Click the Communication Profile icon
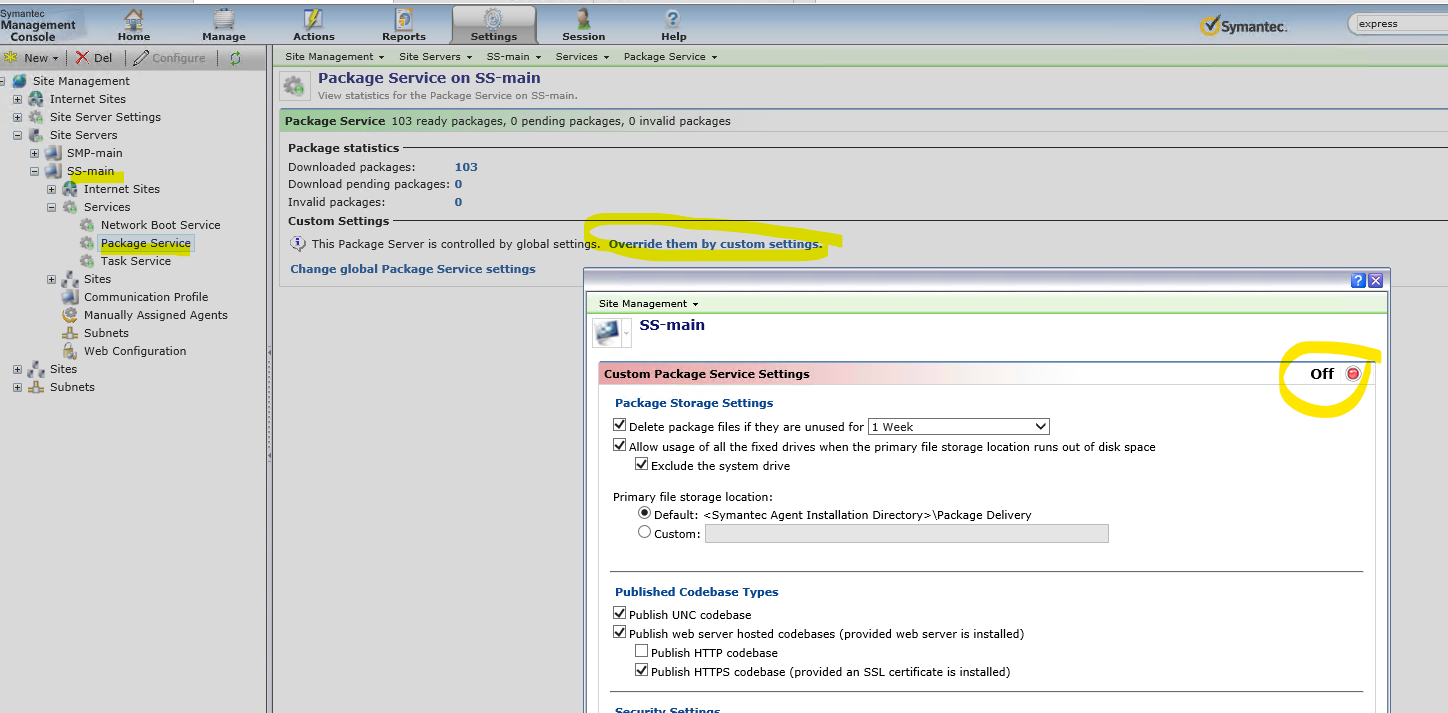The width and height of the screenshot is (1448, 713). click(x=70, y=297)
